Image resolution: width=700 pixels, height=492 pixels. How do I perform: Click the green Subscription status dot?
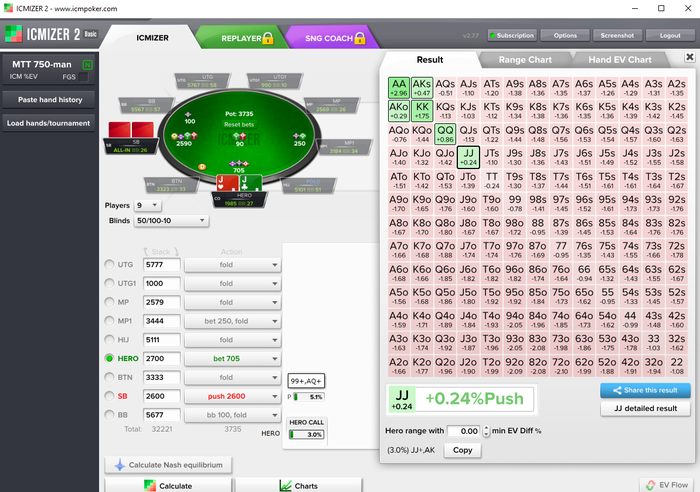point(493,35)
